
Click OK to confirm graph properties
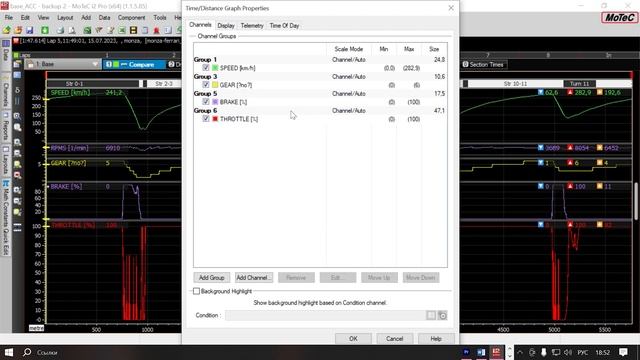coord(353,339)
